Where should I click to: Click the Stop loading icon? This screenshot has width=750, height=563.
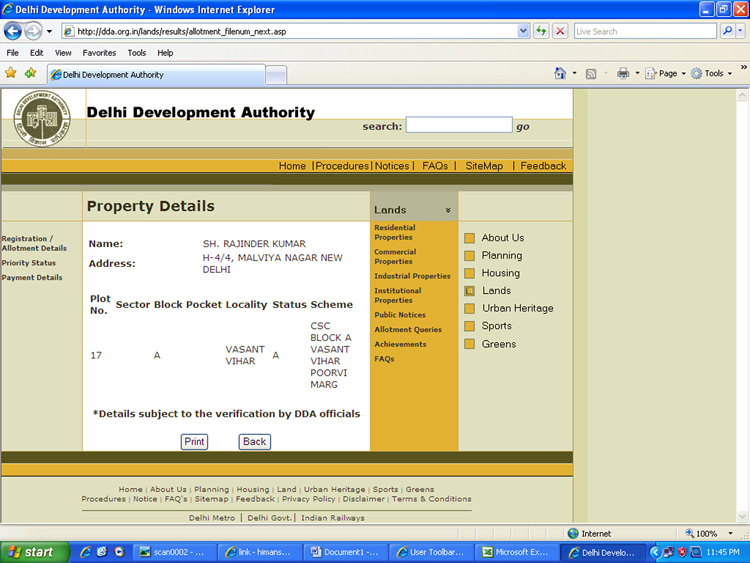pyautogui.click(x=559, y=31)
